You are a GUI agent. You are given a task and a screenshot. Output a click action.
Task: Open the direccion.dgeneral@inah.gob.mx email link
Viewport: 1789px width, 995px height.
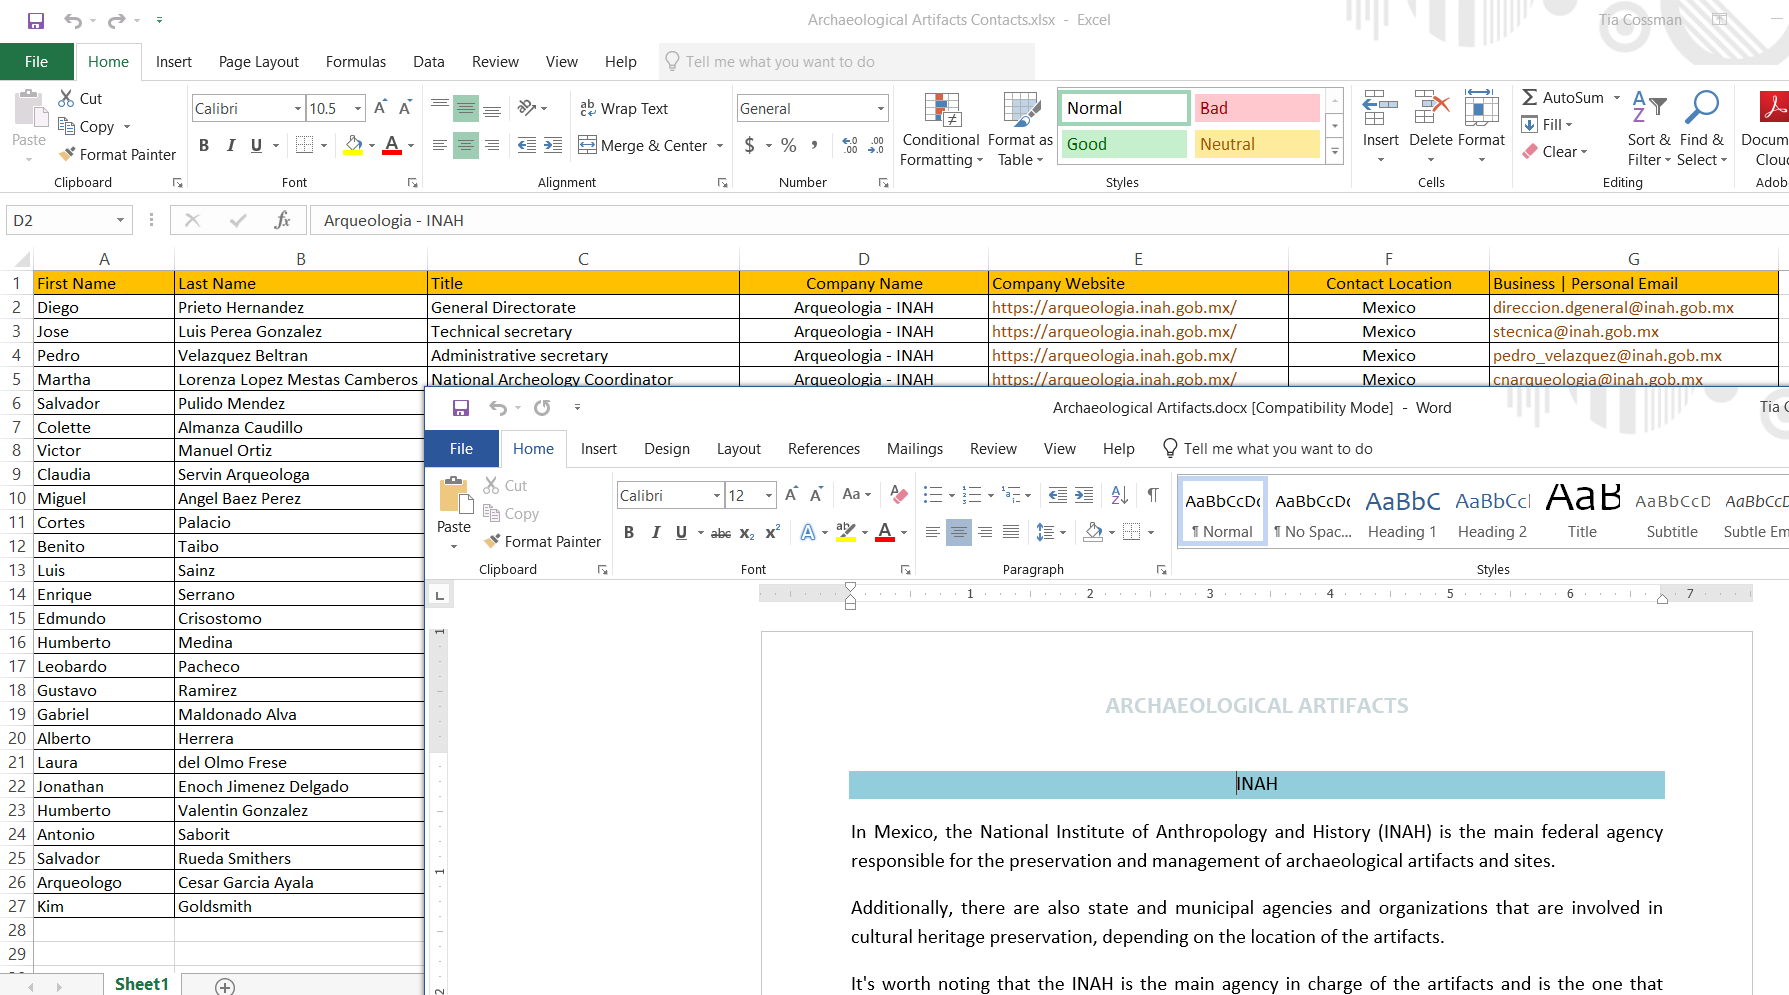pos(1613,308)
